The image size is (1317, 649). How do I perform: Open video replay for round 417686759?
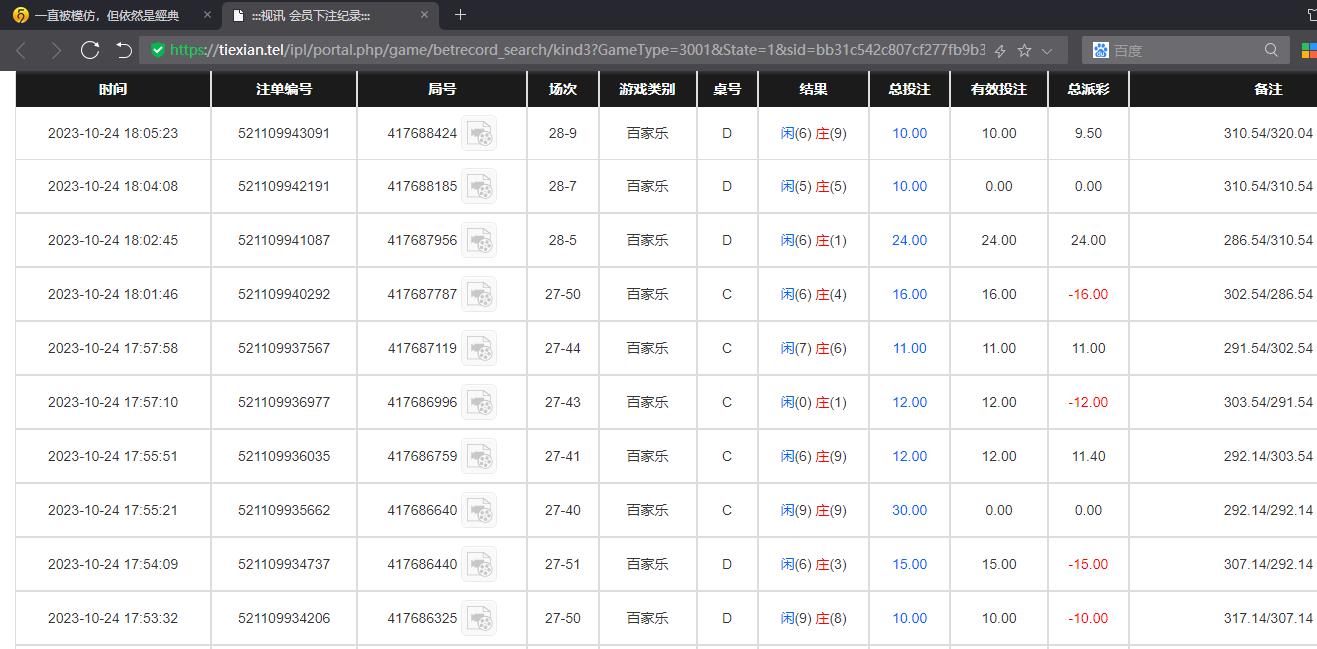[479, 456]
